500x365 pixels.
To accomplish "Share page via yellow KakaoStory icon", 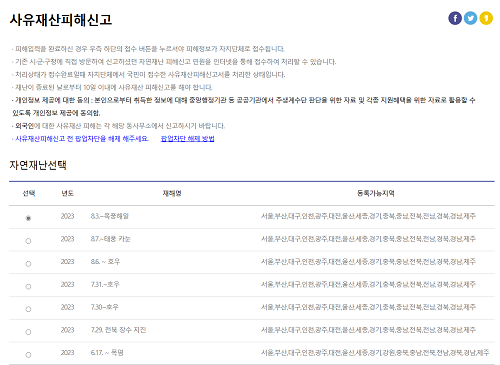I will pos(486,18).
